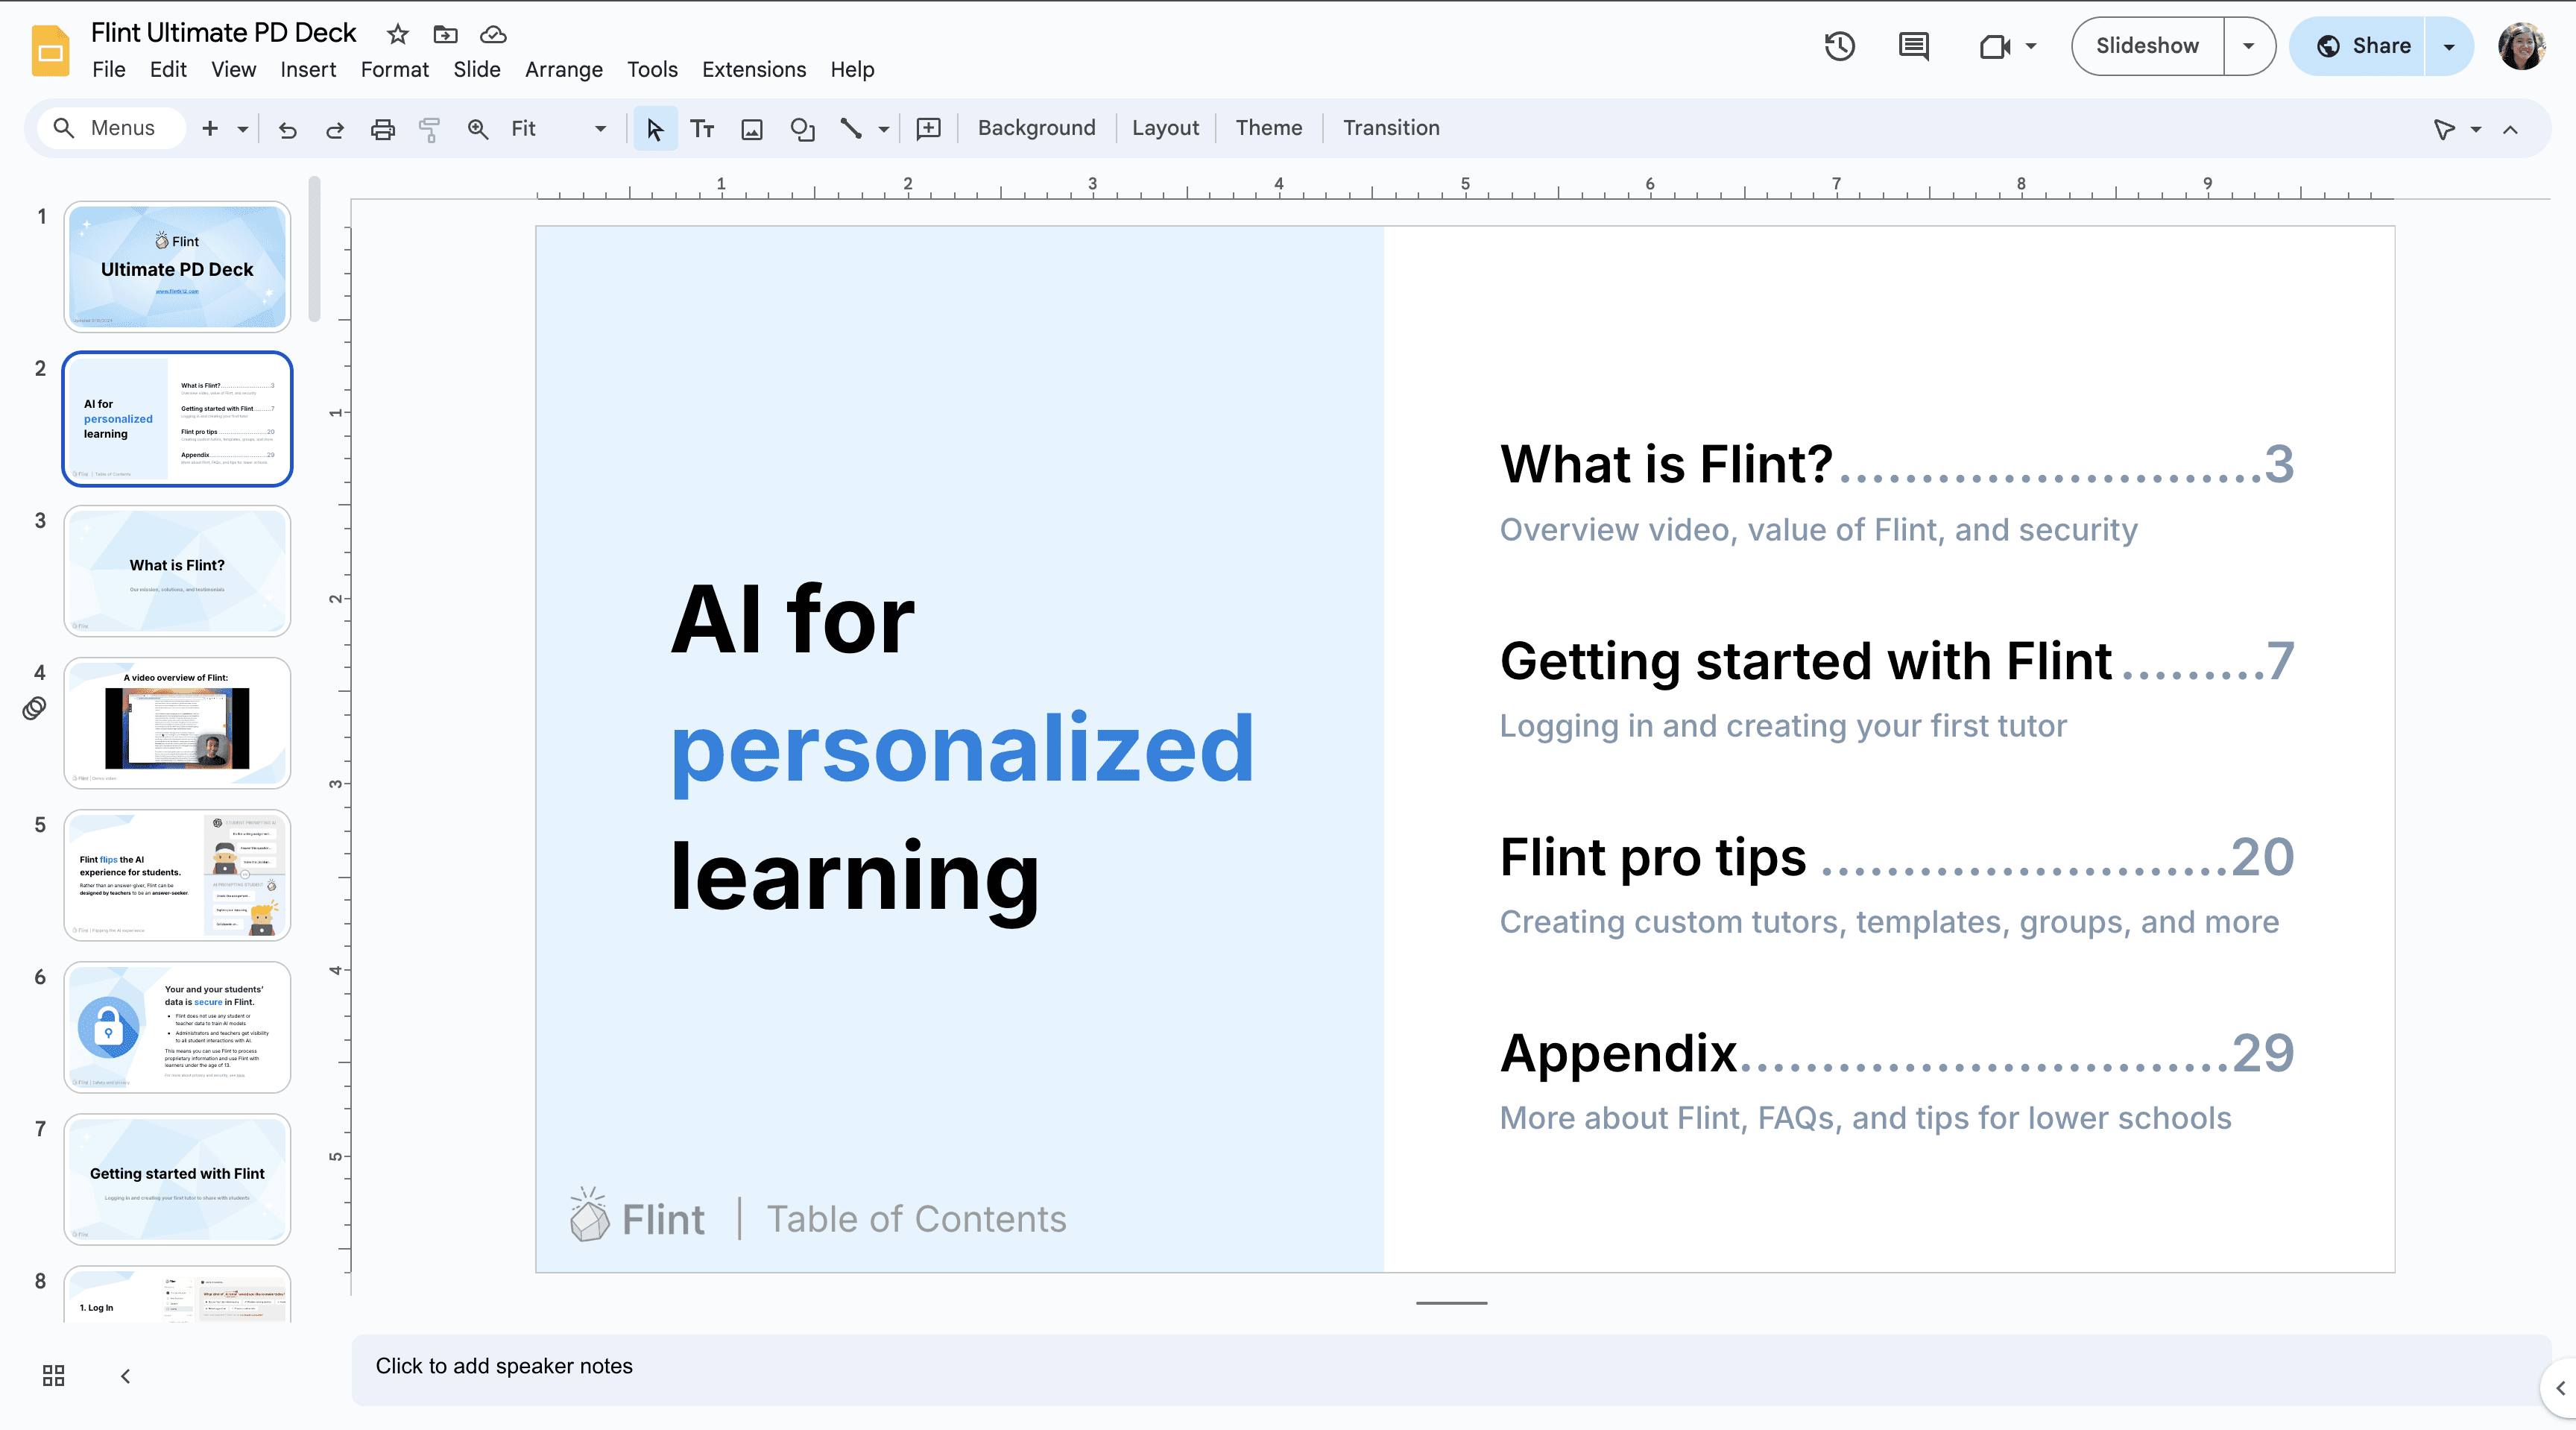Click the pointer mode icon at toolbar right

[2444, 129]
